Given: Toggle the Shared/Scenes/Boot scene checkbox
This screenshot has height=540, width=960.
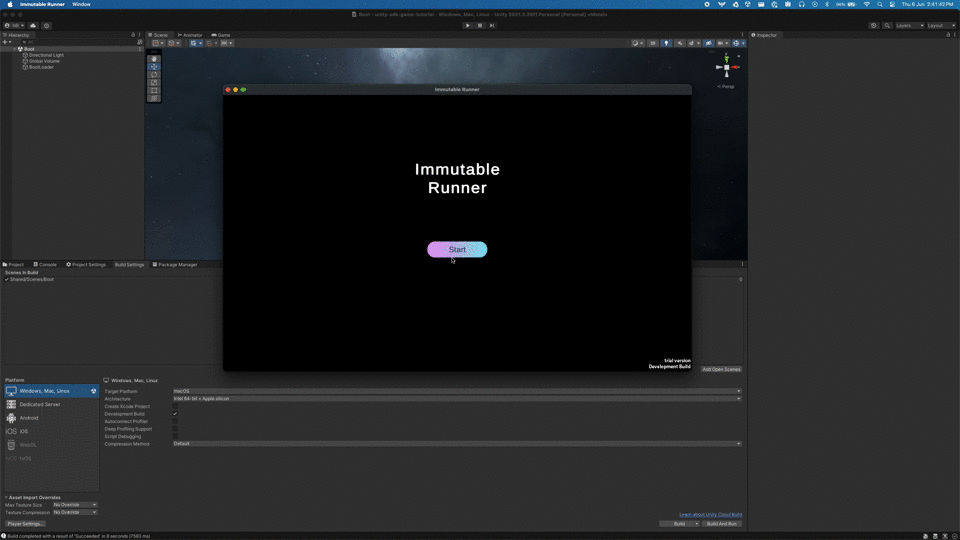Looking at the screenshot, I should [x=7, y=279].
